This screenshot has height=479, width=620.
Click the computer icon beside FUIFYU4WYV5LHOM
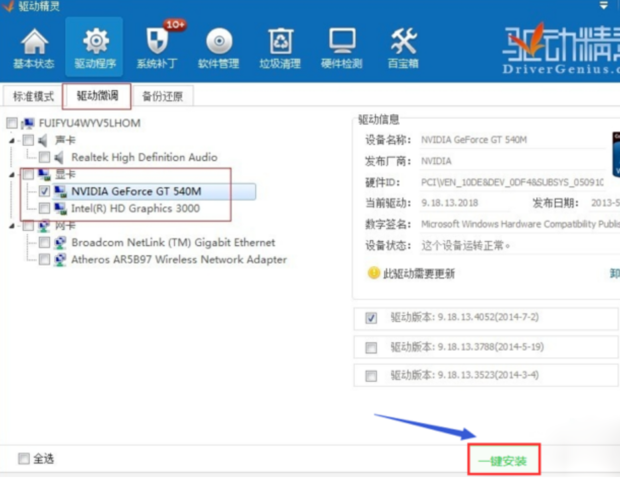(x=28, y=123)
